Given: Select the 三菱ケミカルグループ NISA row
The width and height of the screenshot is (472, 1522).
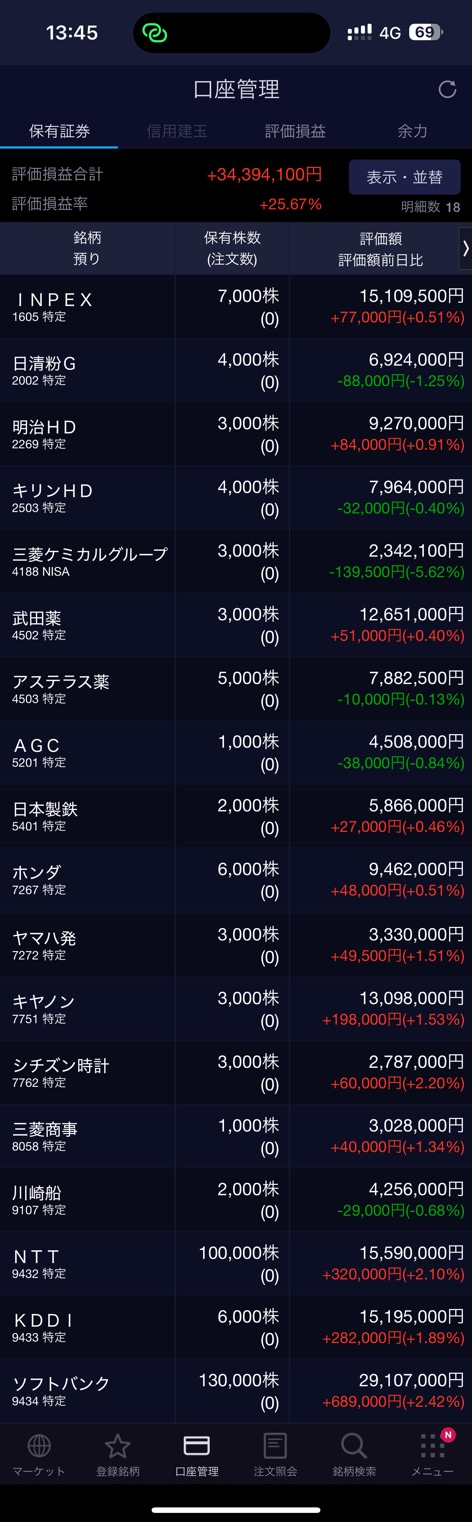Looking at the screenshot, I should [x=236, y=561].
